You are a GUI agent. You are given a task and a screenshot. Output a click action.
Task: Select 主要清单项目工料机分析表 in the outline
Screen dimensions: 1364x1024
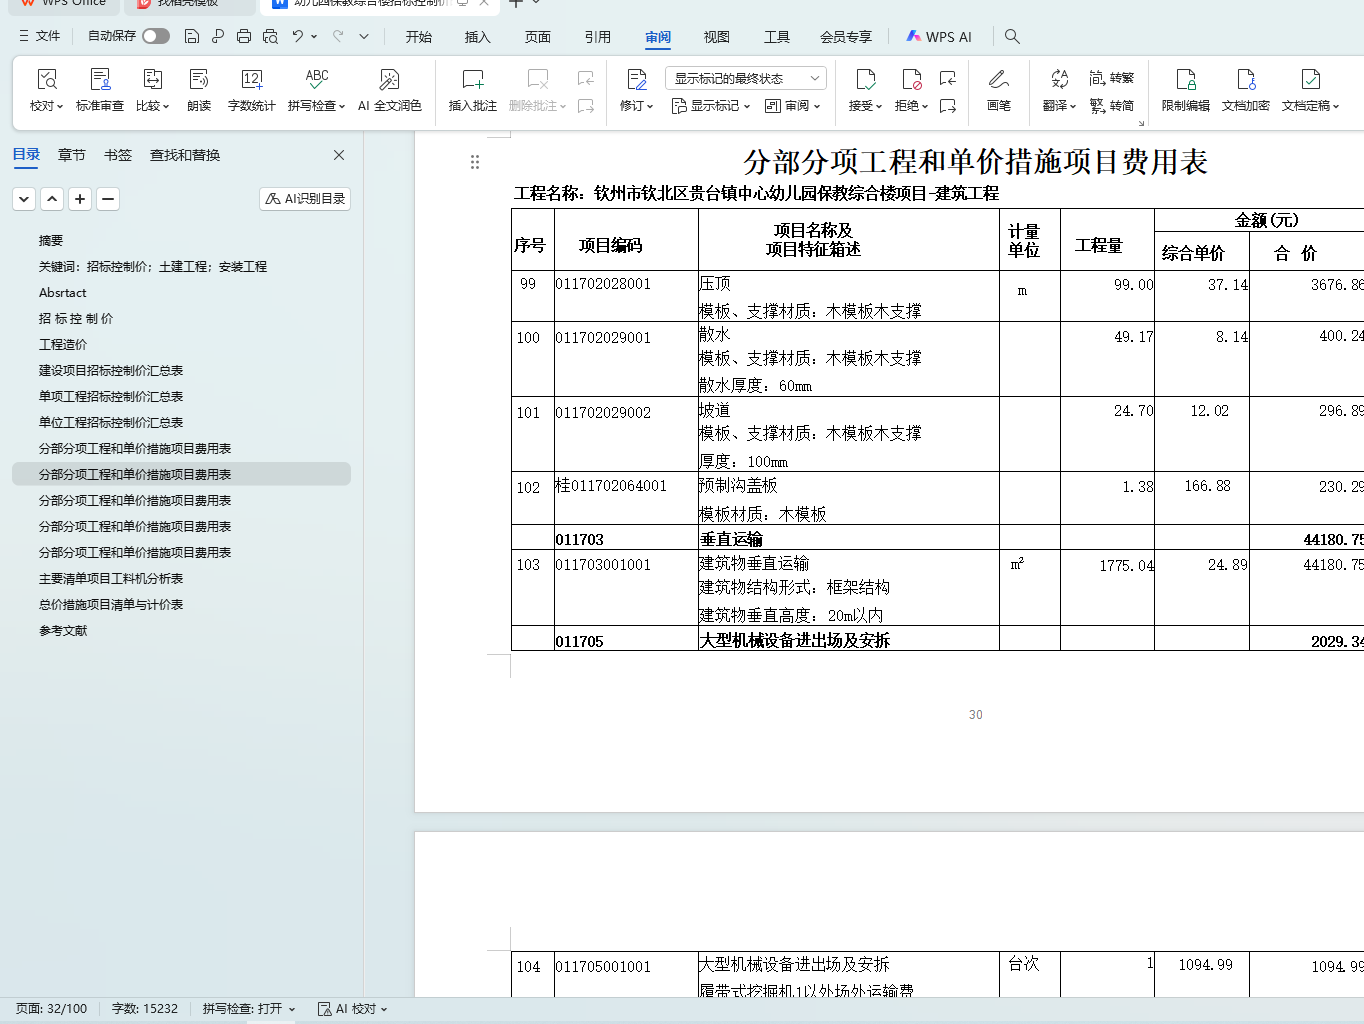point(111,579)
